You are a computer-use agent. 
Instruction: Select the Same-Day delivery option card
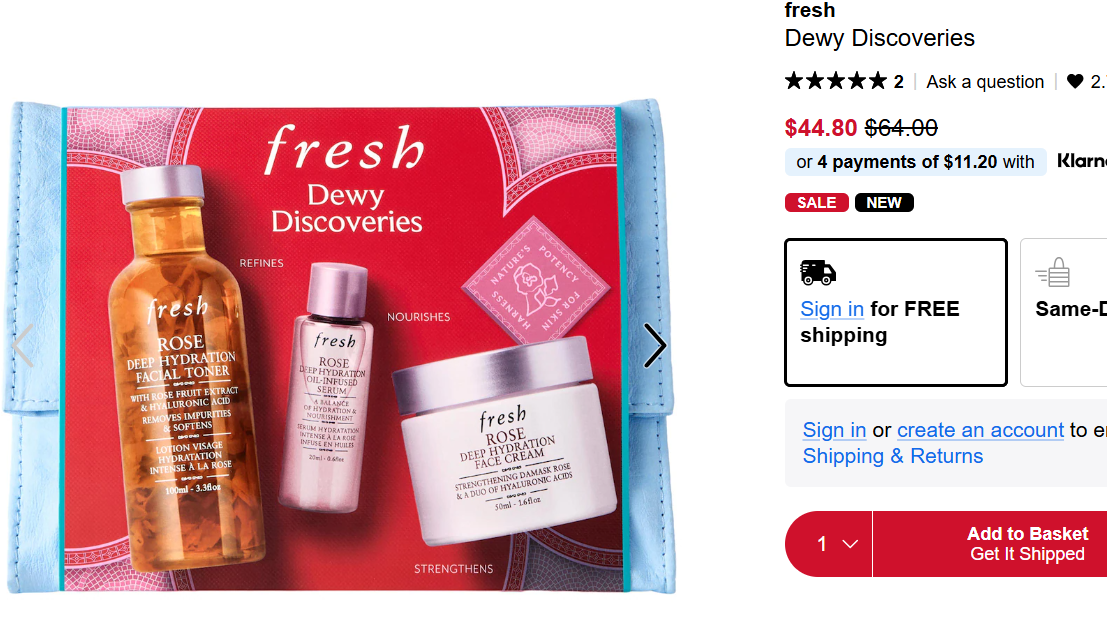click(1064, 312)
